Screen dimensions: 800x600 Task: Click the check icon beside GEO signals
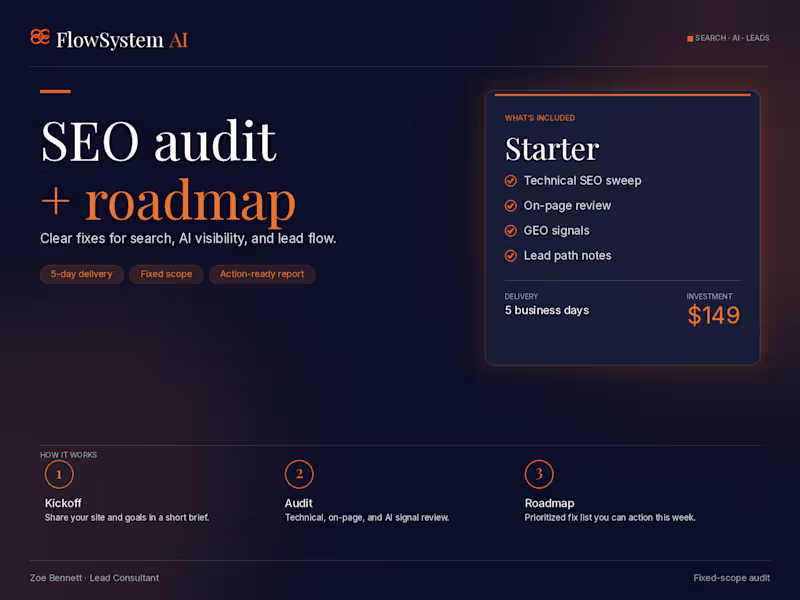[511, 231]
